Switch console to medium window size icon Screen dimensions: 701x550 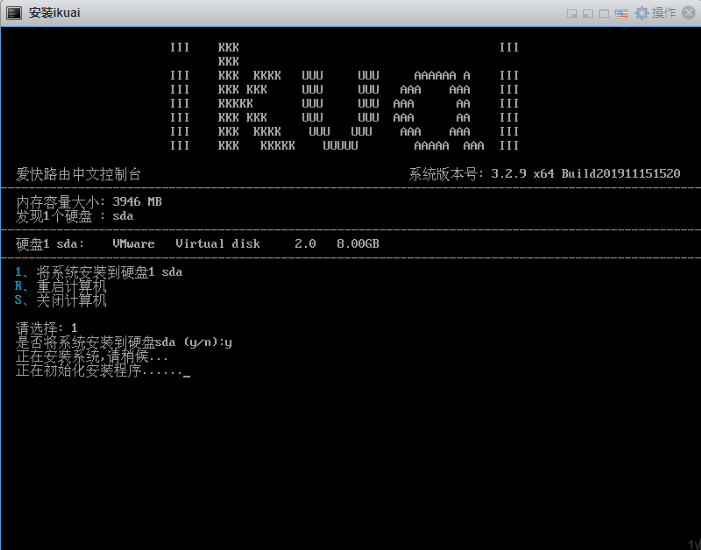click(587, 13)
